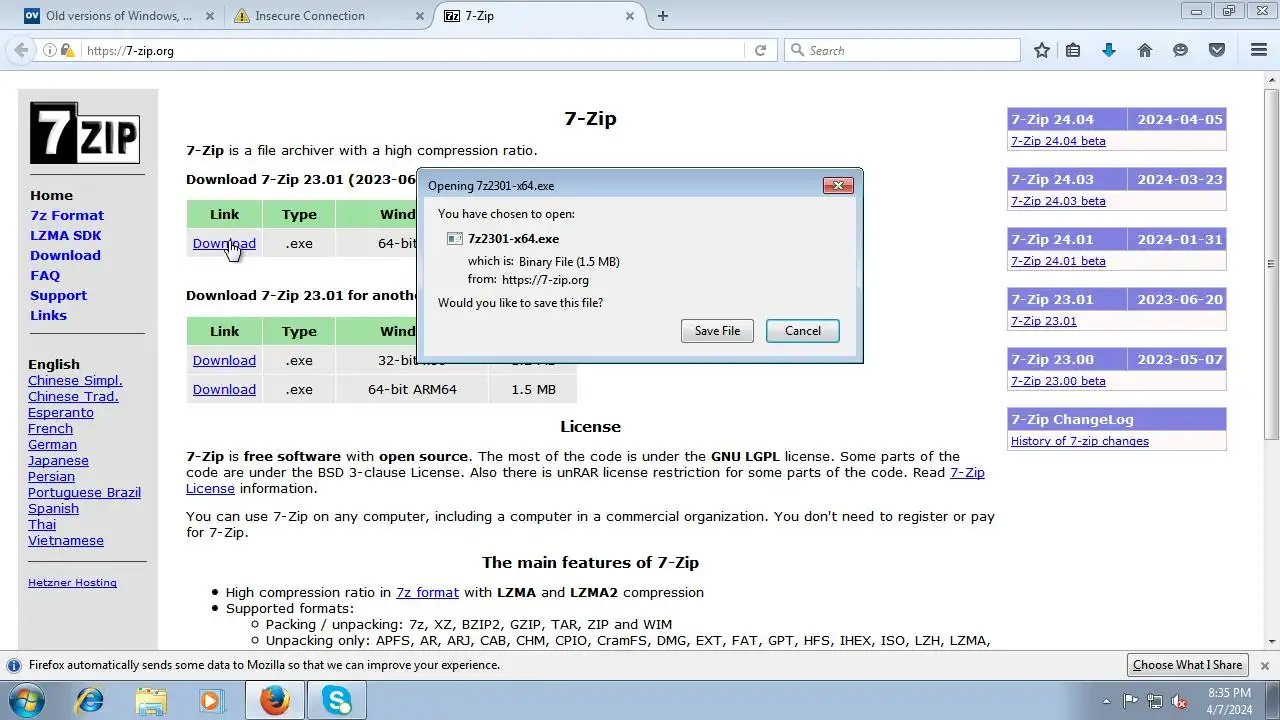1280x720 pixels.
Task: Click the Choose What I Share button
Action: [1187, 665]
